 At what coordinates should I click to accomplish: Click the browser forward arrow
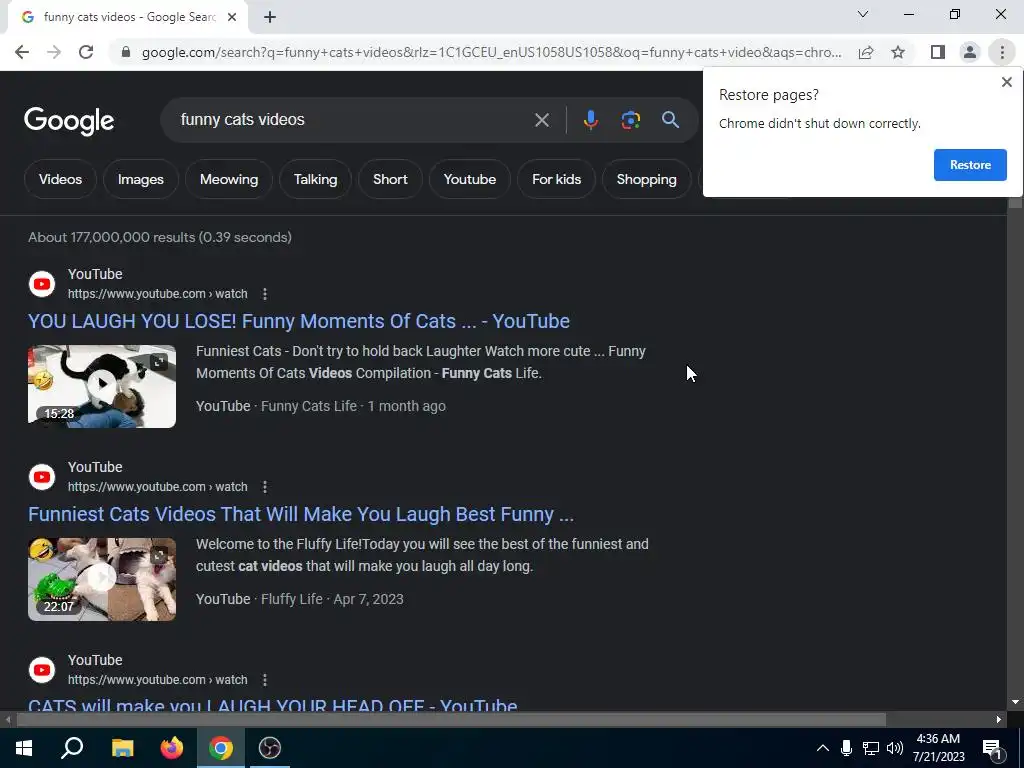(x=54, y=52)
